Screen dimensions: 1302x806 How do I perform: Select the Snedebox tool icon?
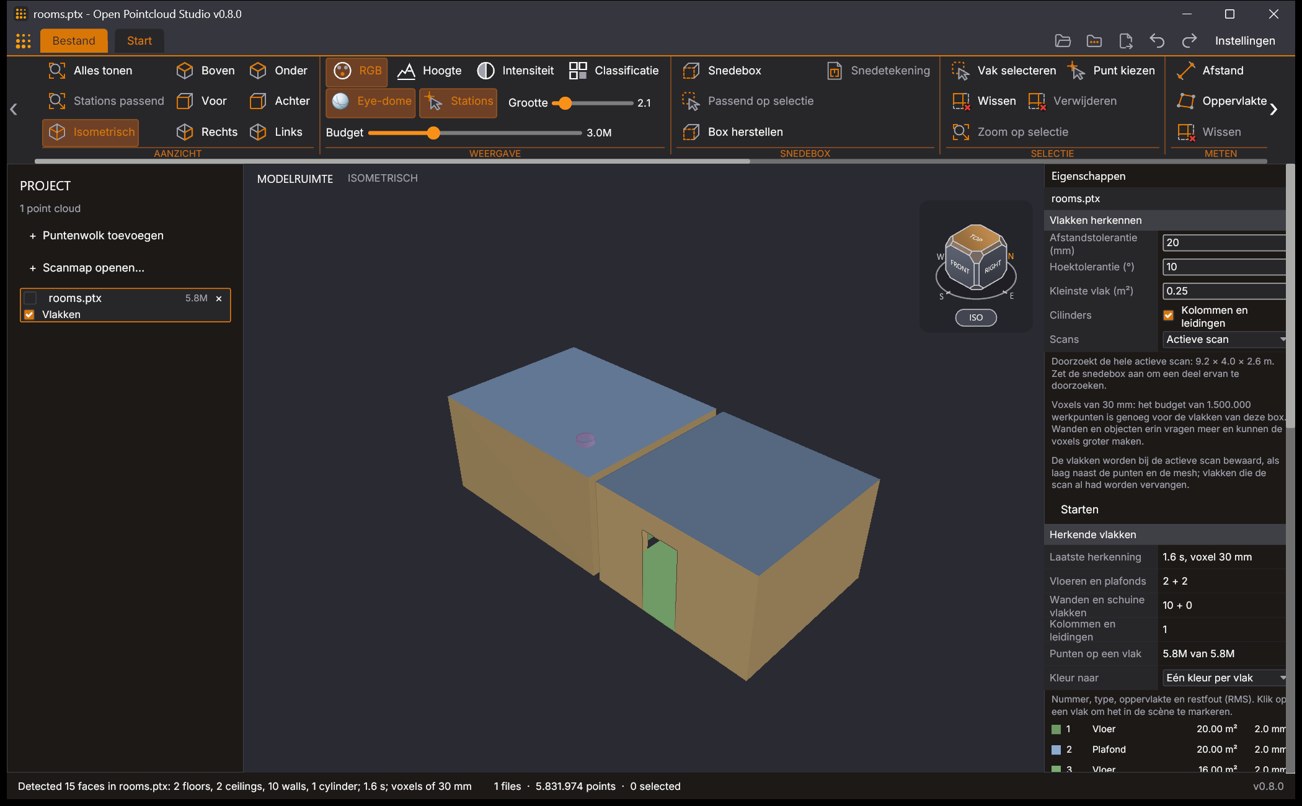(691, 70)
